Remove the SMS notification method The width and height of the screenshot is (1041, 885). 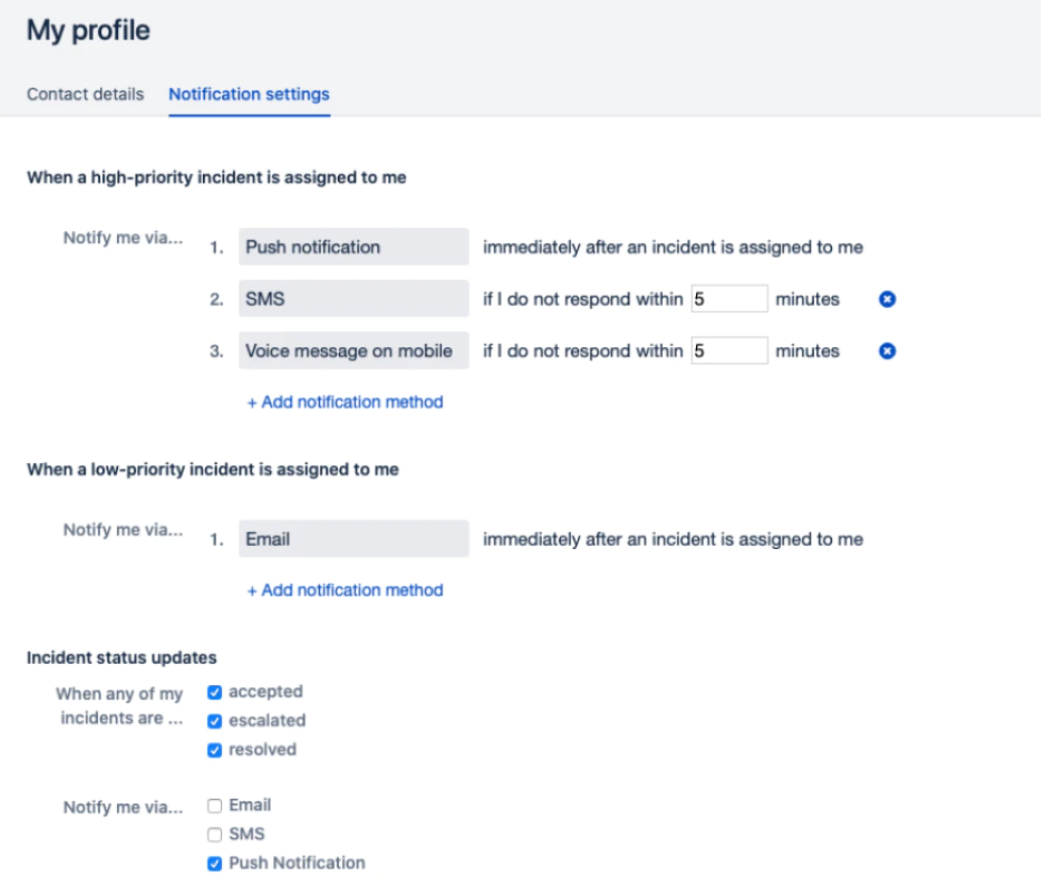point(887,299)
